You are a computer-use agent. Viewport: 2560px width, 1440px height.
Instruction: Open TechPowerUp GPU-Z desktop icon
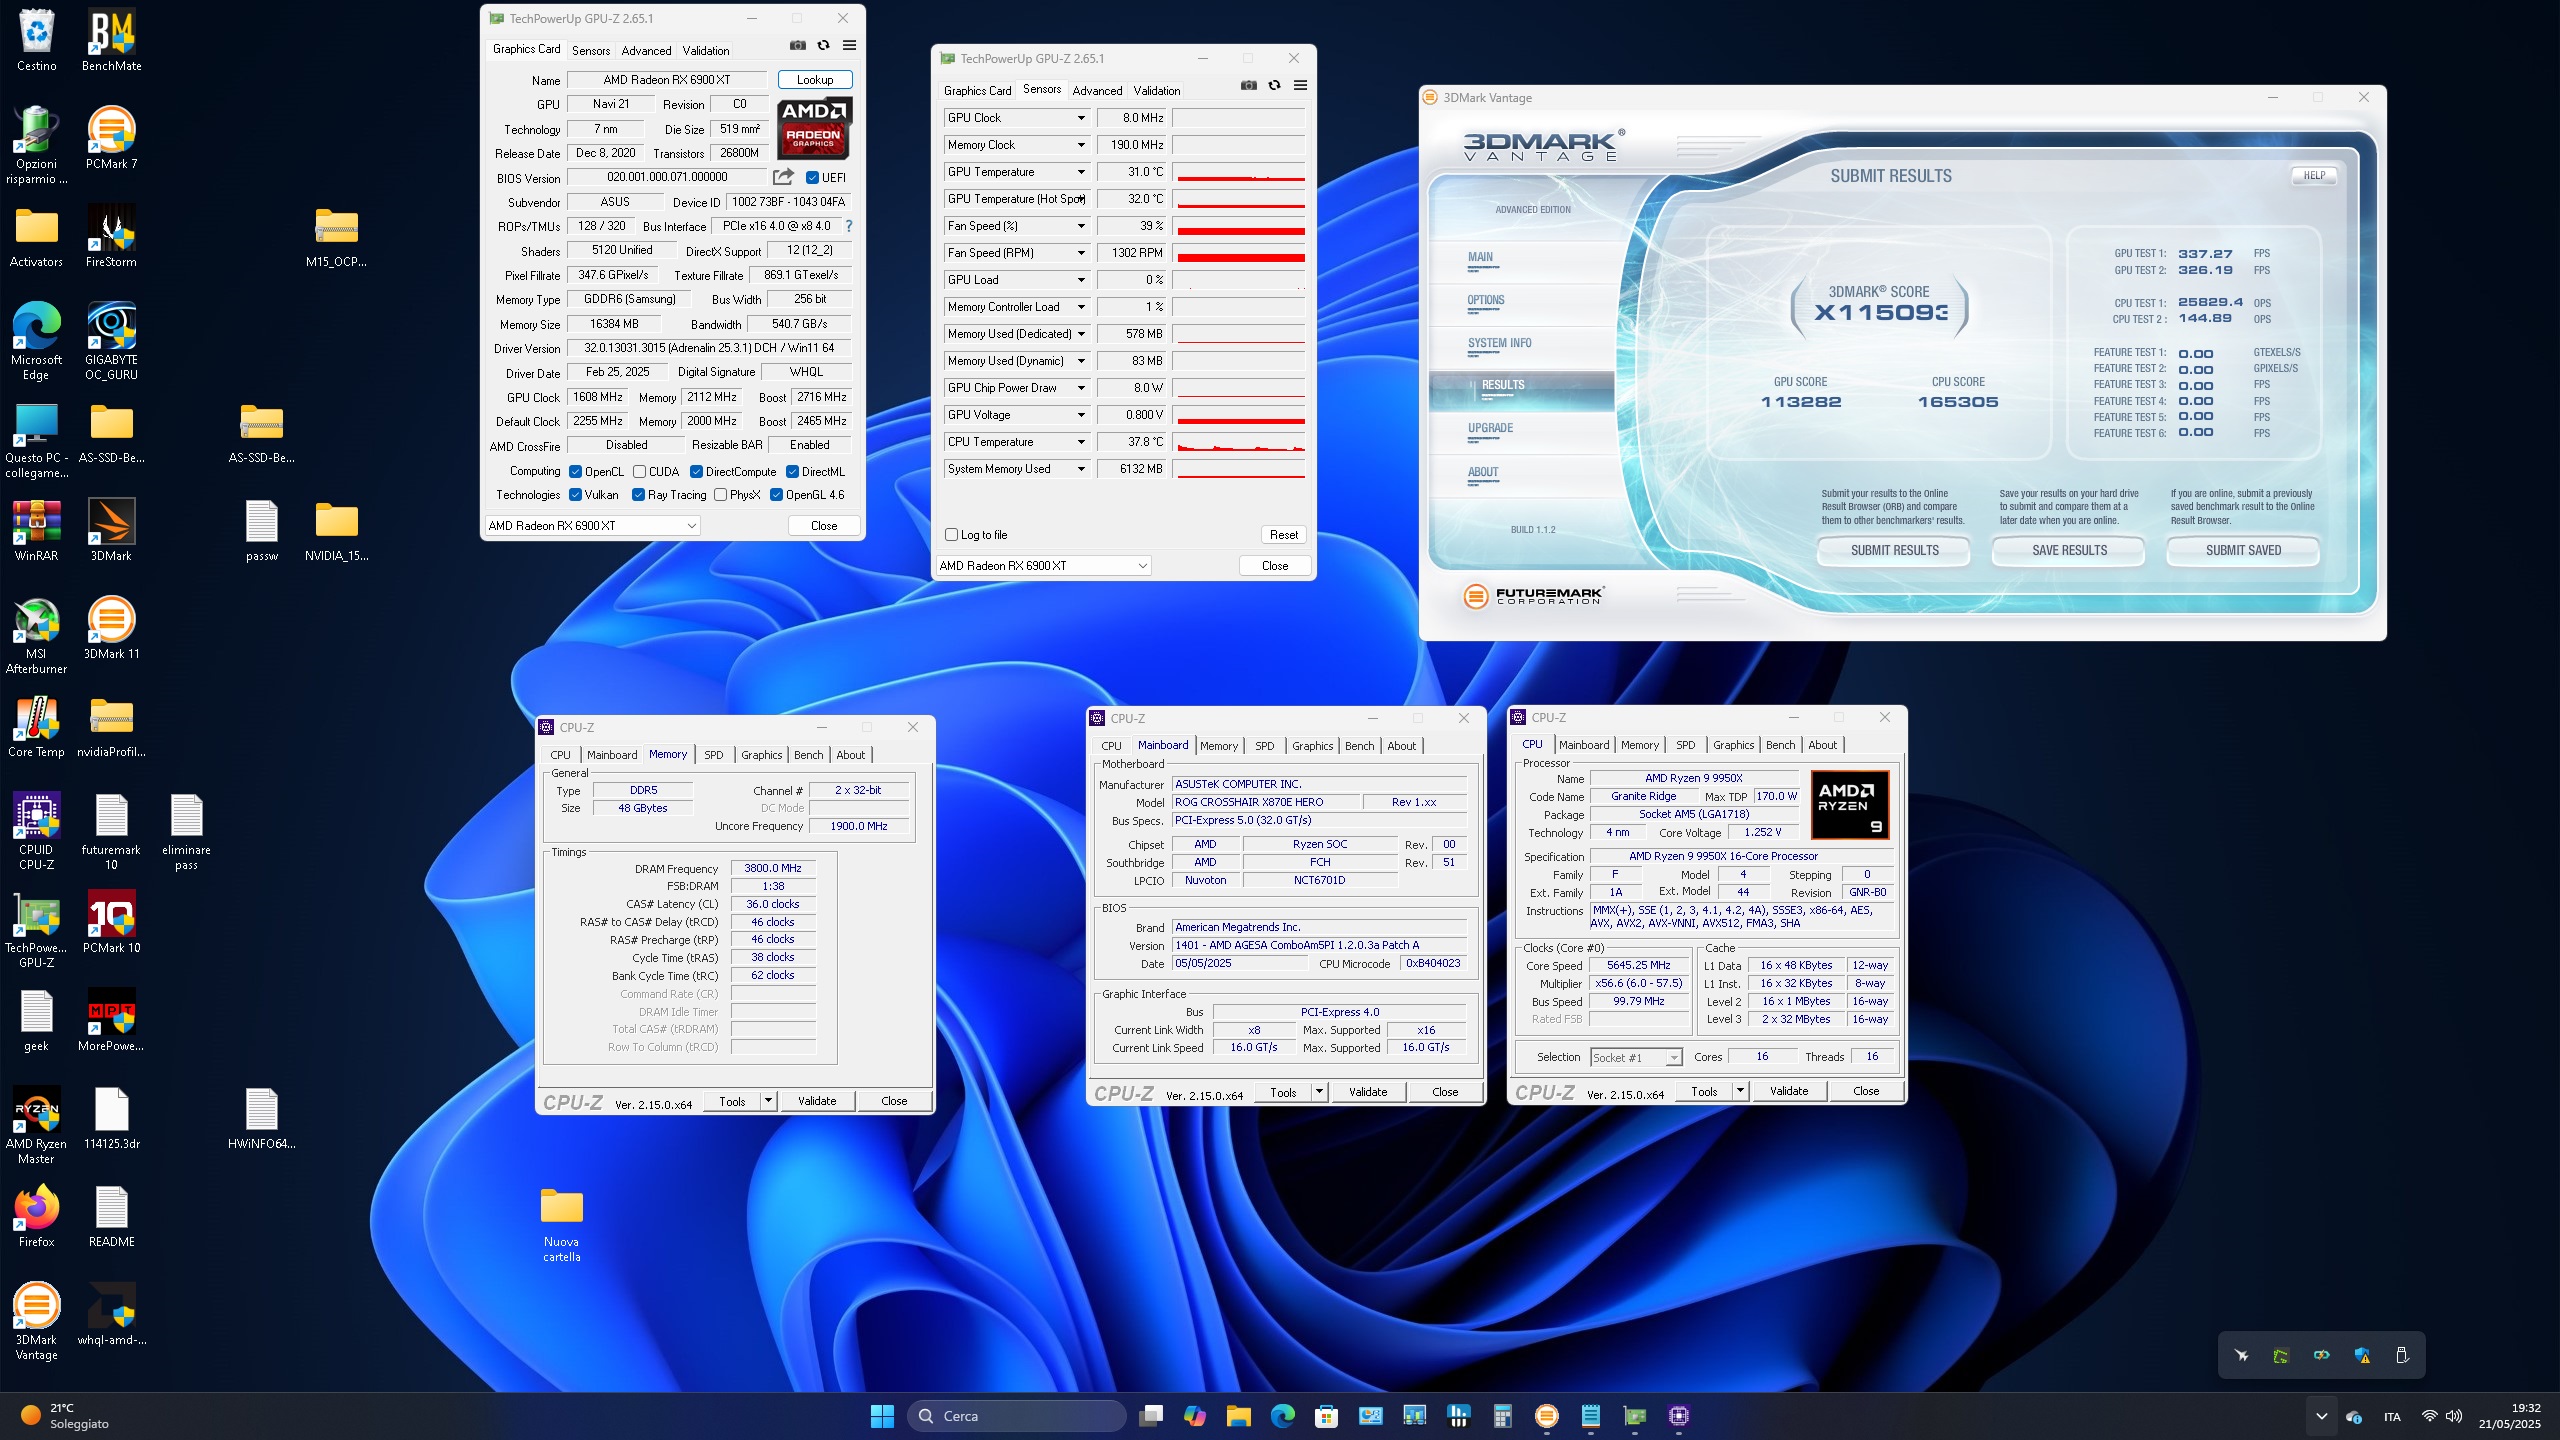tap(36, 928)
